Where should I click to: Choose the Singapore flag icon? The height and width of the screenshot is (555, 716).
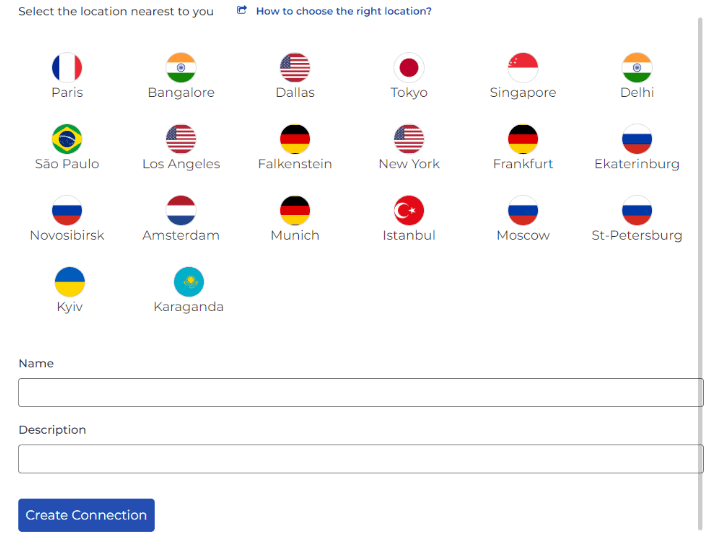(523, 68)
